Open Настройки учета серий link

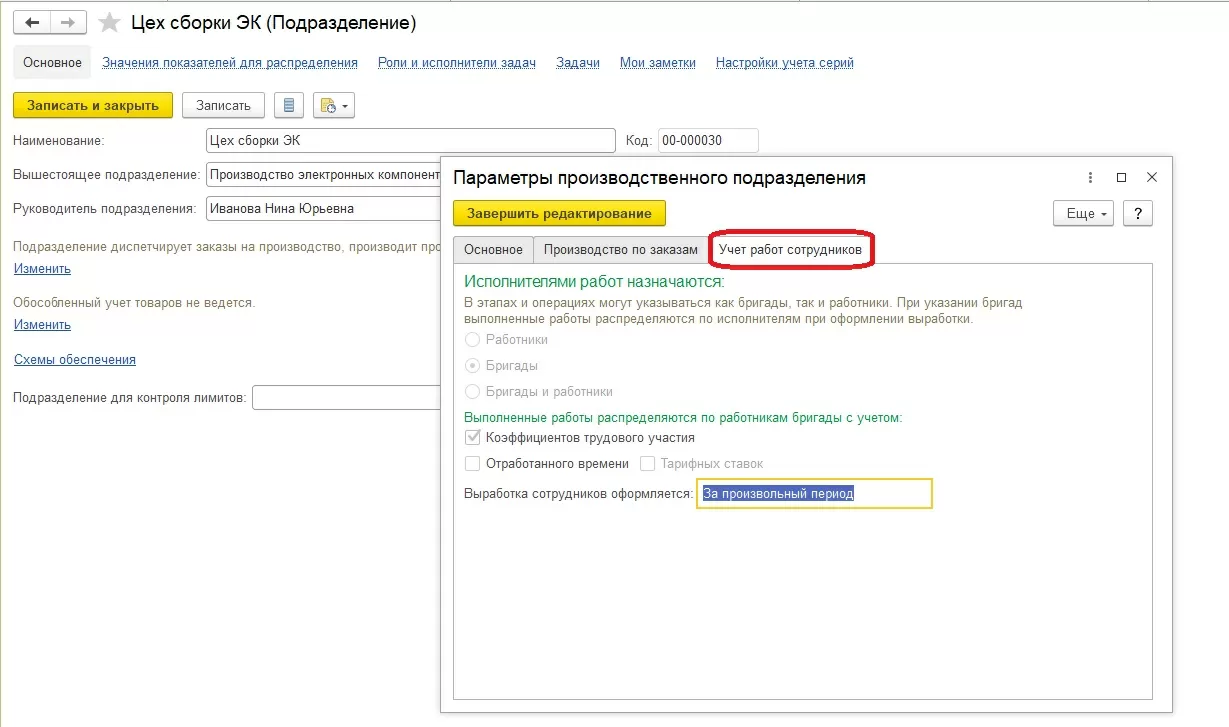785,62
